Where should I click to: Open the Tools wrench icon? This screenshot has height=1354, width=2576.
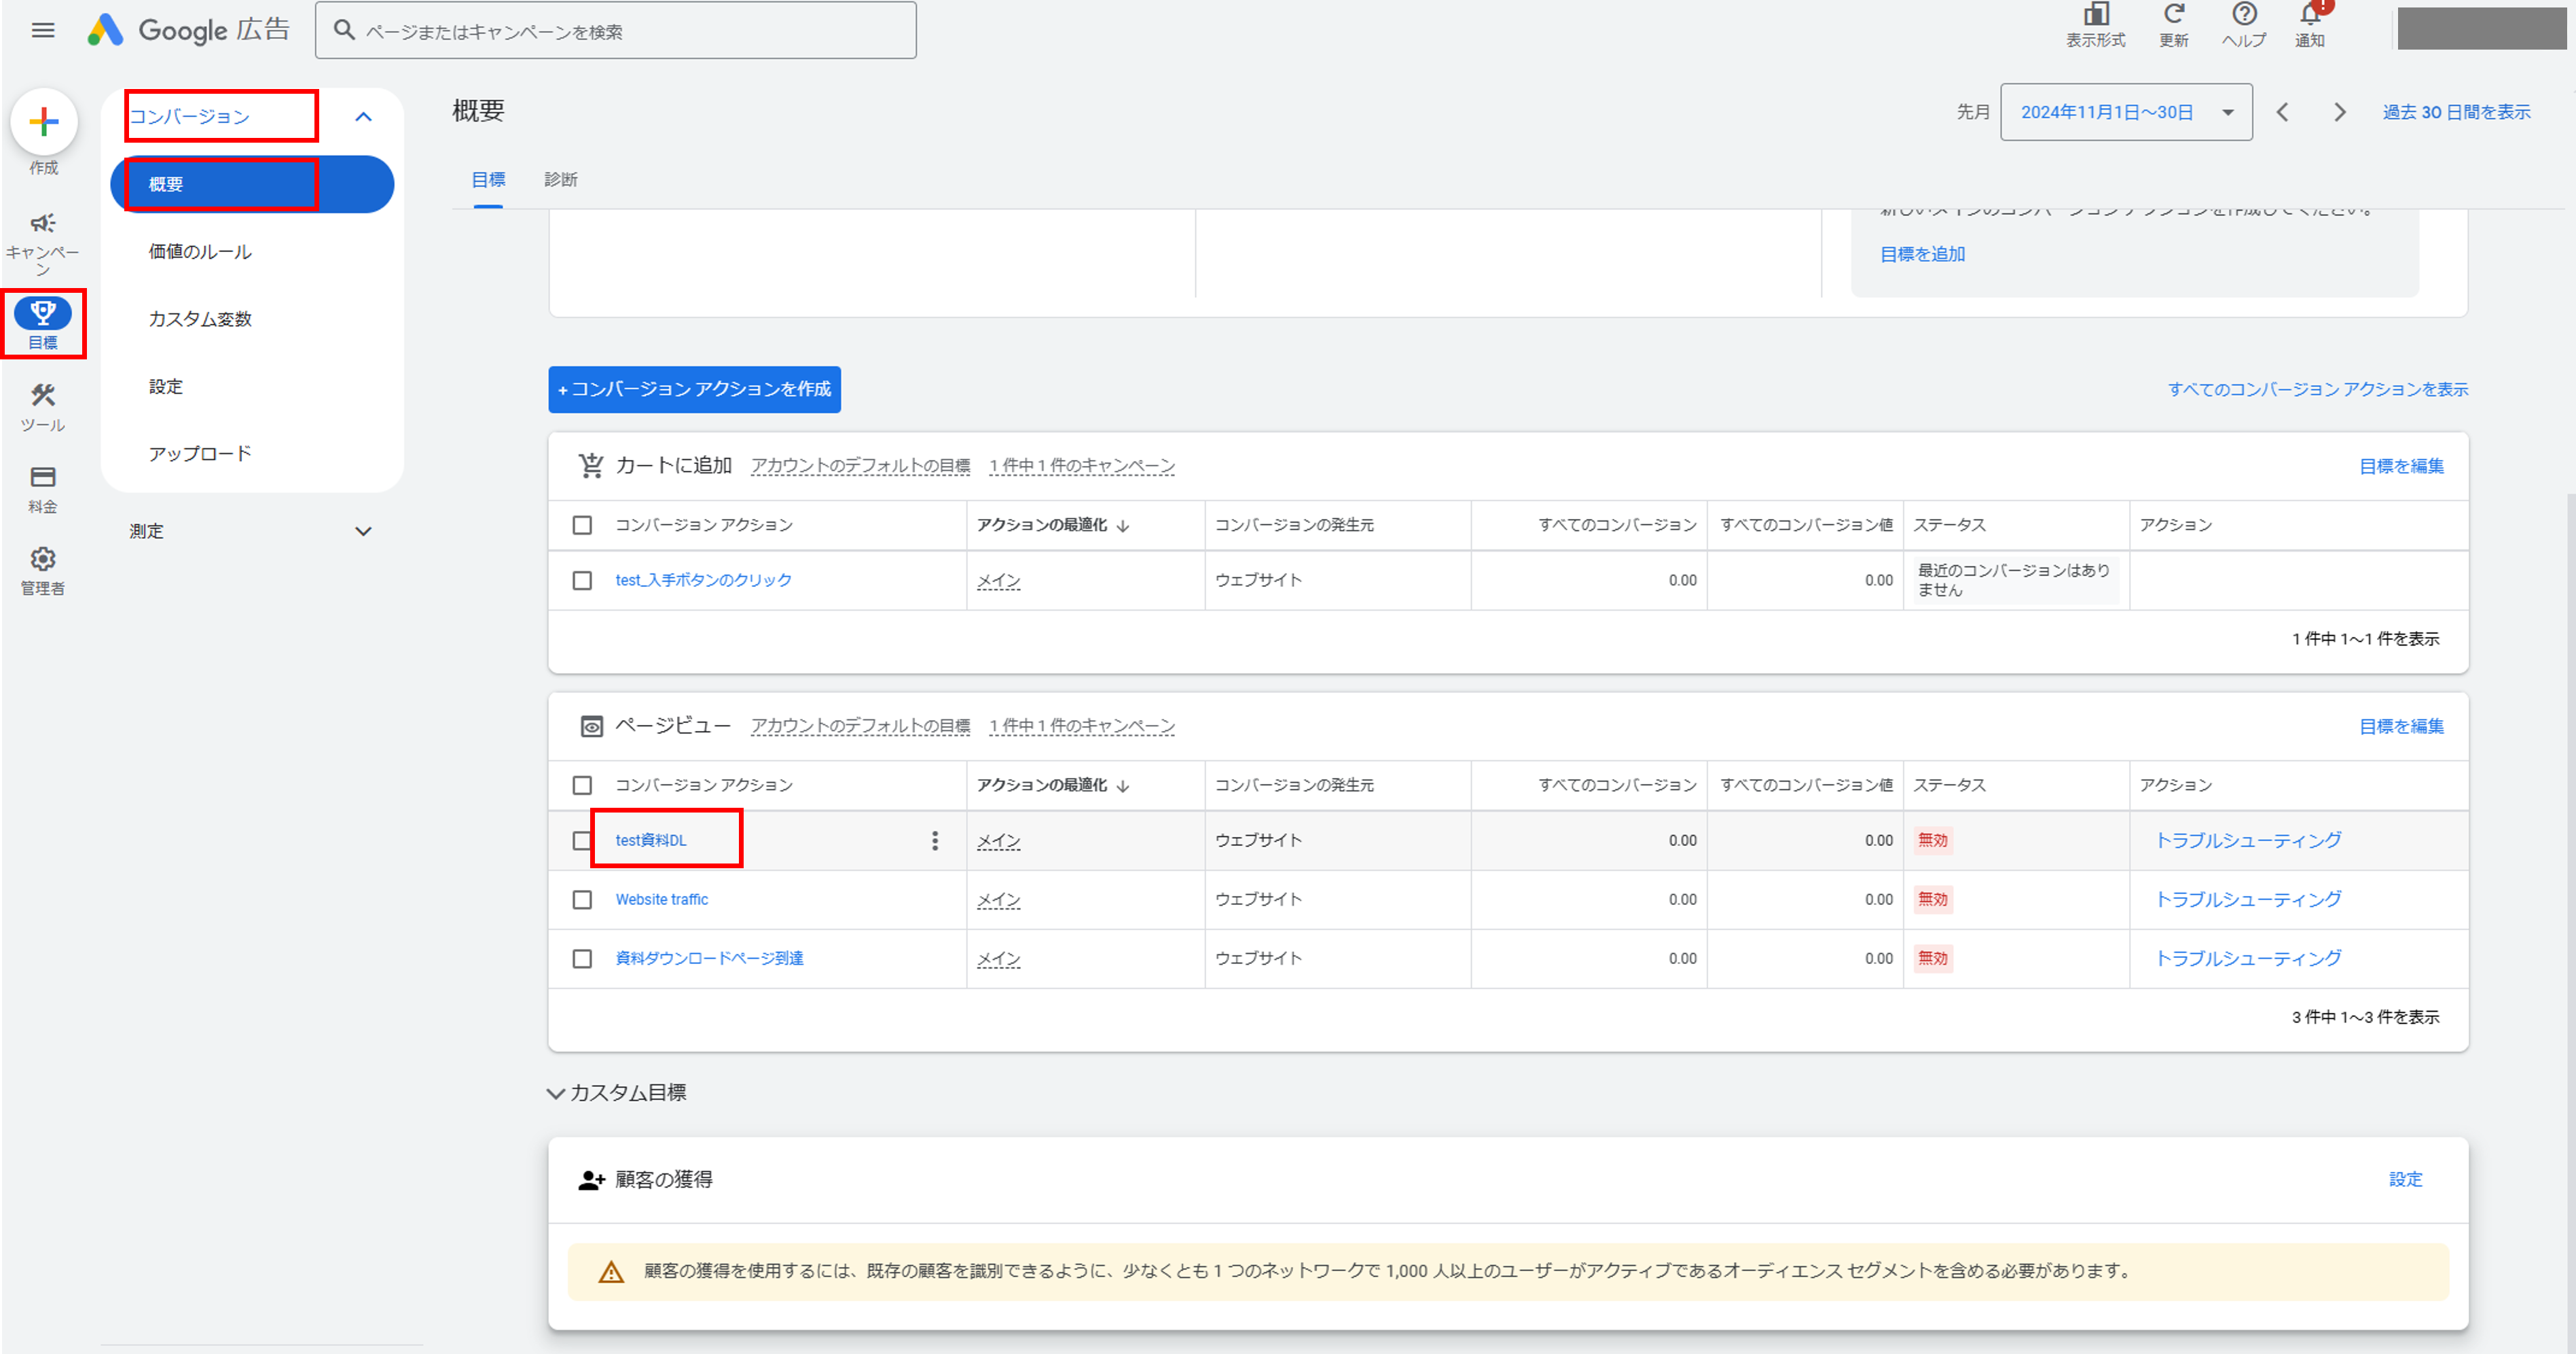[x=43, y=395]
